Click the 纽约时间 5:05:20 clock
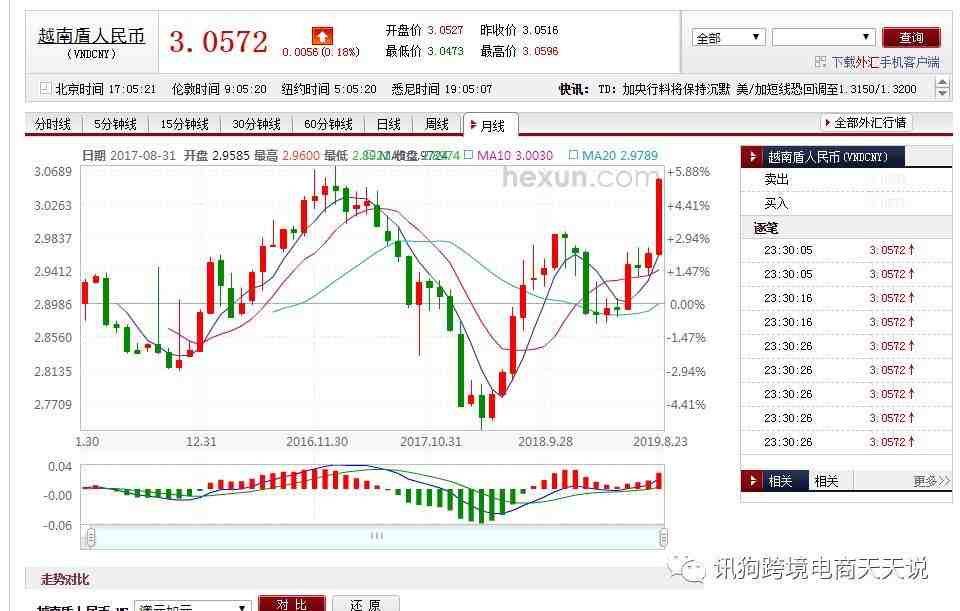Viewport: 960px width, 611px height. pyautogui.click(x=329, y=89)
